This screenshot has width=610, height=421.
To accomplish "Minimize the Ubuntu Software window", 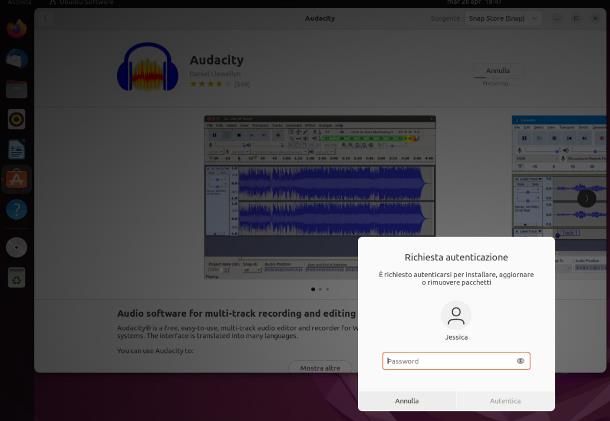I will point(557,18).
